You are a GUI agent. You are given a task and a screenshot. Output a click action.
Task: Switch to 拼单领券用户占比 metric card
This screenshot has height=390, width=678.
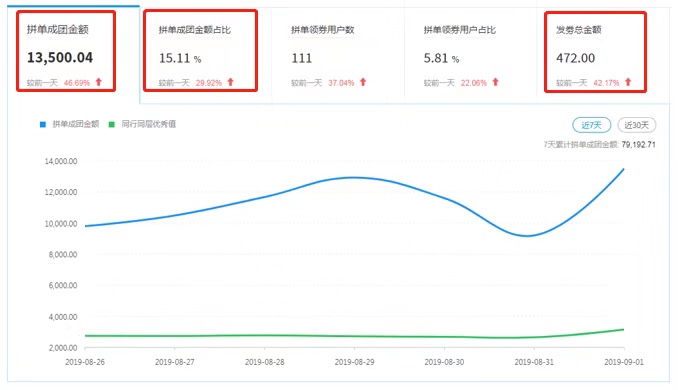pyautogui.click(x=470, y=55)
